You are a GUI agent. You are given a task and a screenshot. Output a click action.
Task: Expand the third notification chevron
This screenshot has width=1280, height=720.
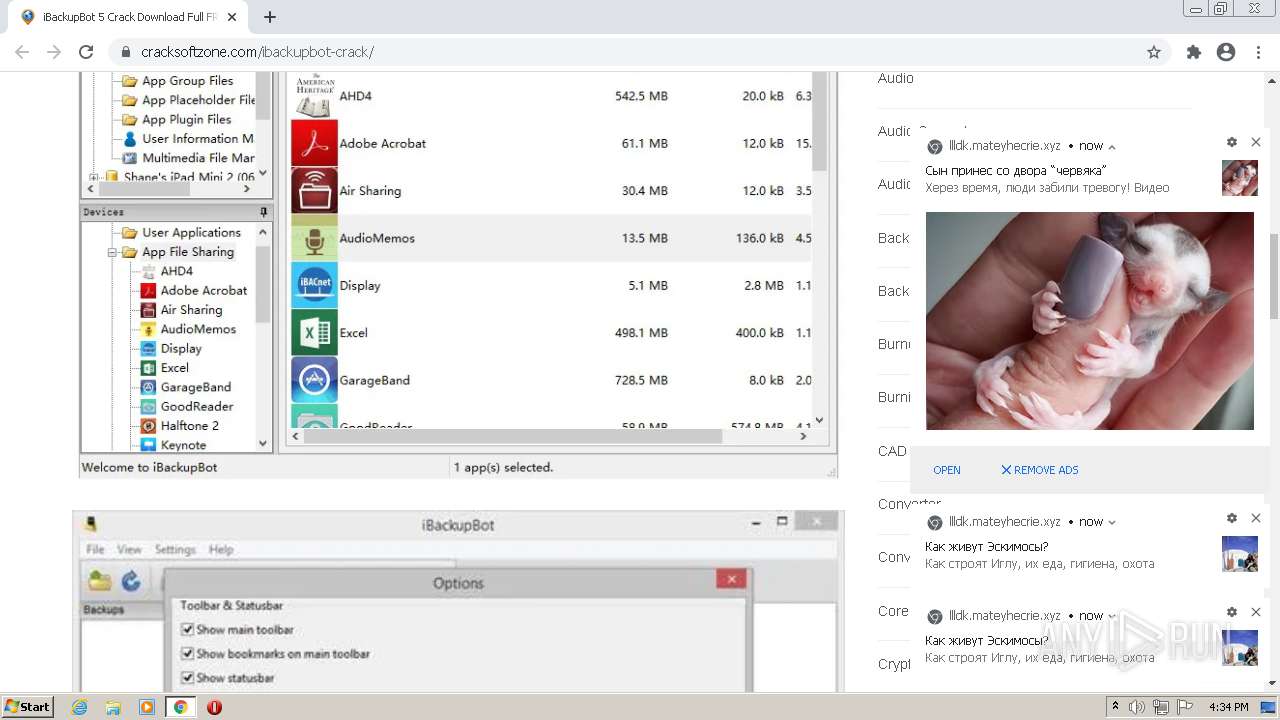(1112, 616)
